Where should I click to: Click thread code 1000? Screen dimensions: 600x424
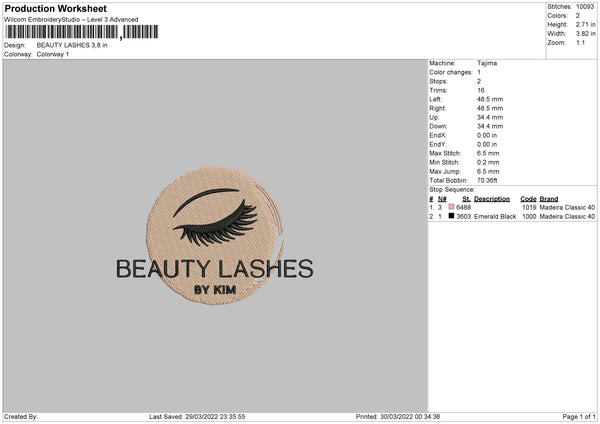click(x=529, y=217)
